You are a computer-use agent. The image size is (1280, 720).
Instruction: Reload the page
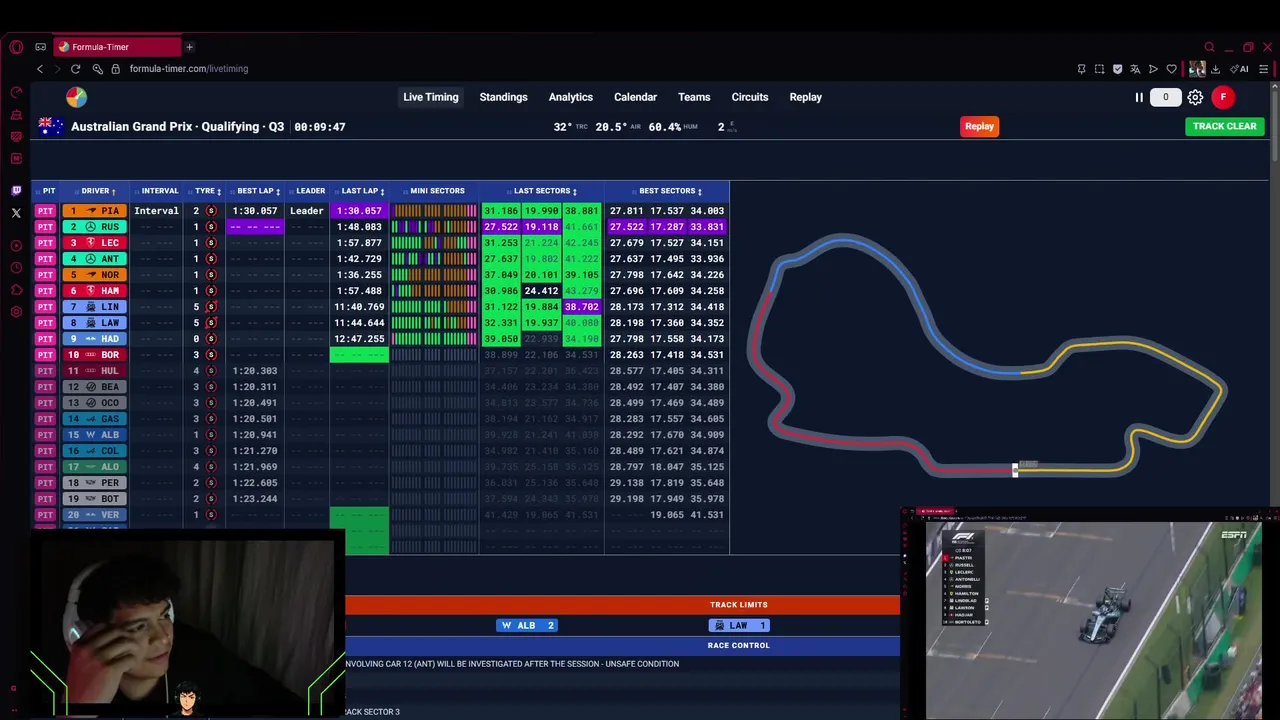click(x=75, y=69)
